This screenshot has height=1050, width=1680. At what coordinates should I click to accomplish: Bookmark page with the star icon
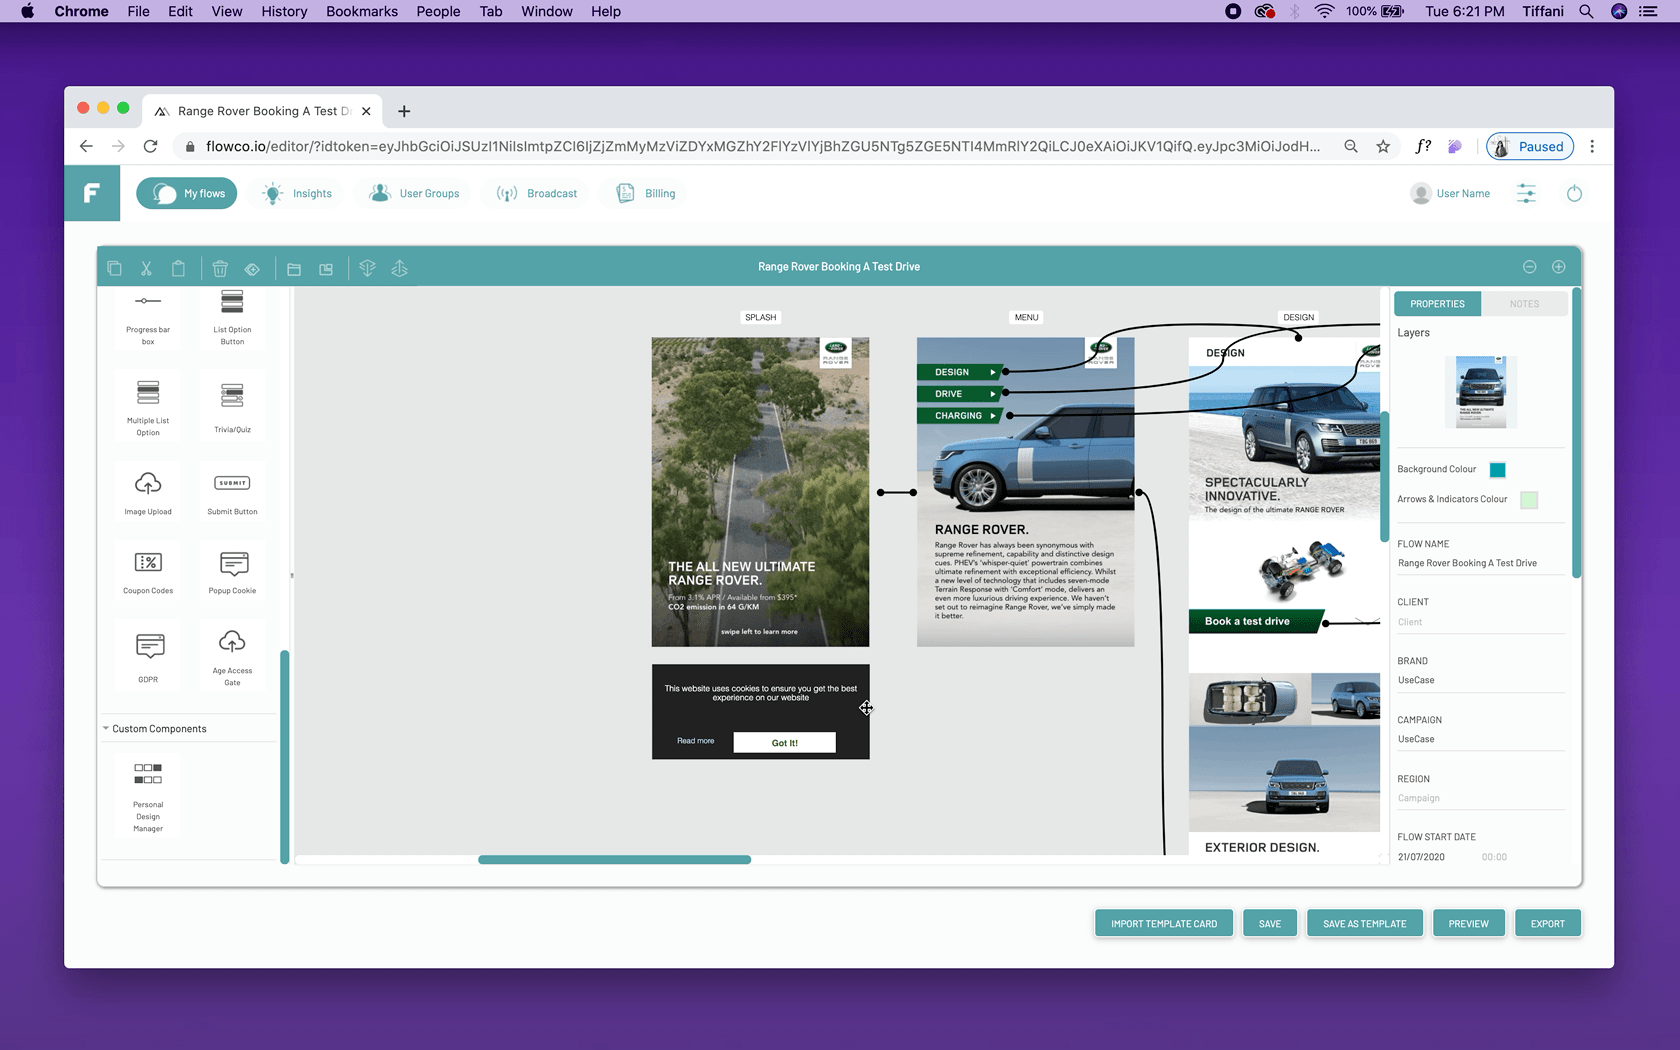1383,146
